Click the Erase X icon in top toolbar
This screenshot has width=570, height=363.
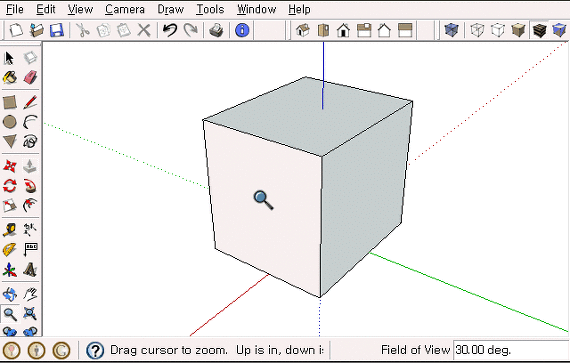click(144, 30)
